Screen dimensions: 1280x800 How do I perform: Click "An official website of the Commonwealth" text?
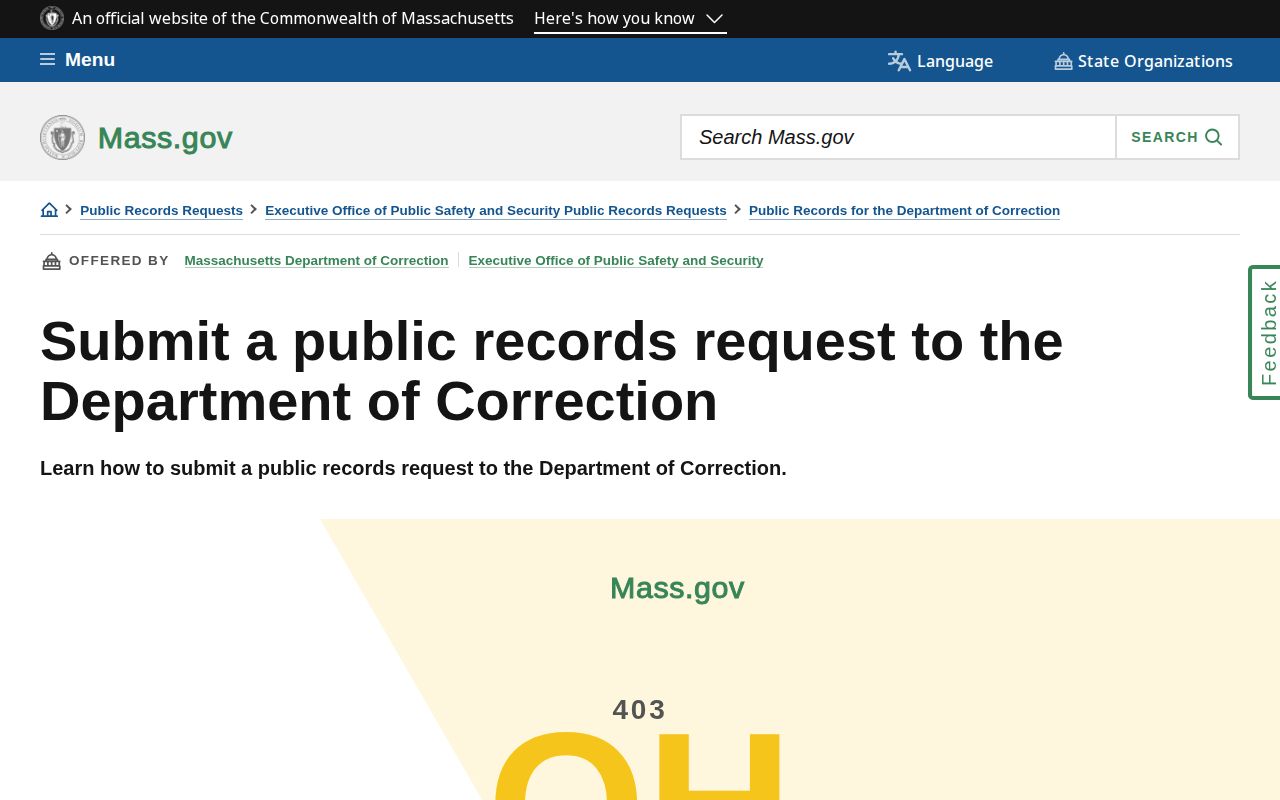pos(293,18)
